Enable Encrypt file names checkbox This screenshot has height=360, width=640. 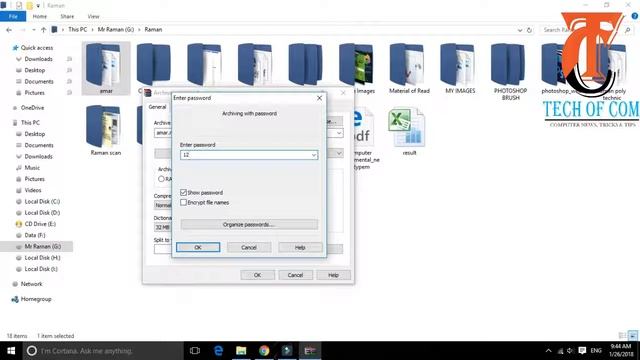[183, 202]
